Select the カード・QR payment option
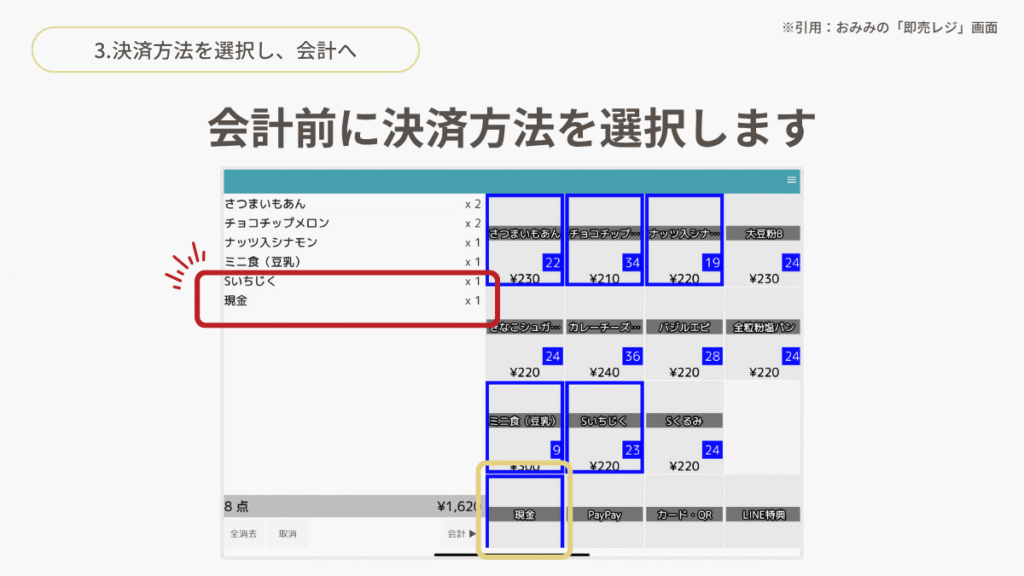1024x576 pixels. coord(684,513)
